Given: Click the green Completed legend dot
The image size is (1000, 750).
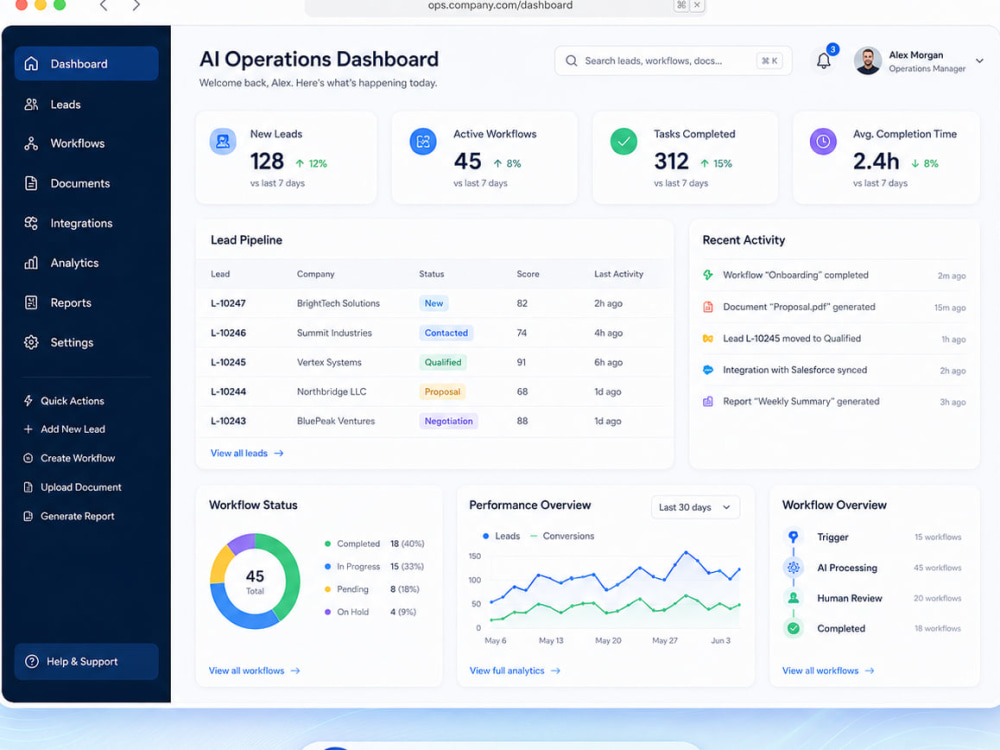Looking at the screenshot, I should point(327,543).
